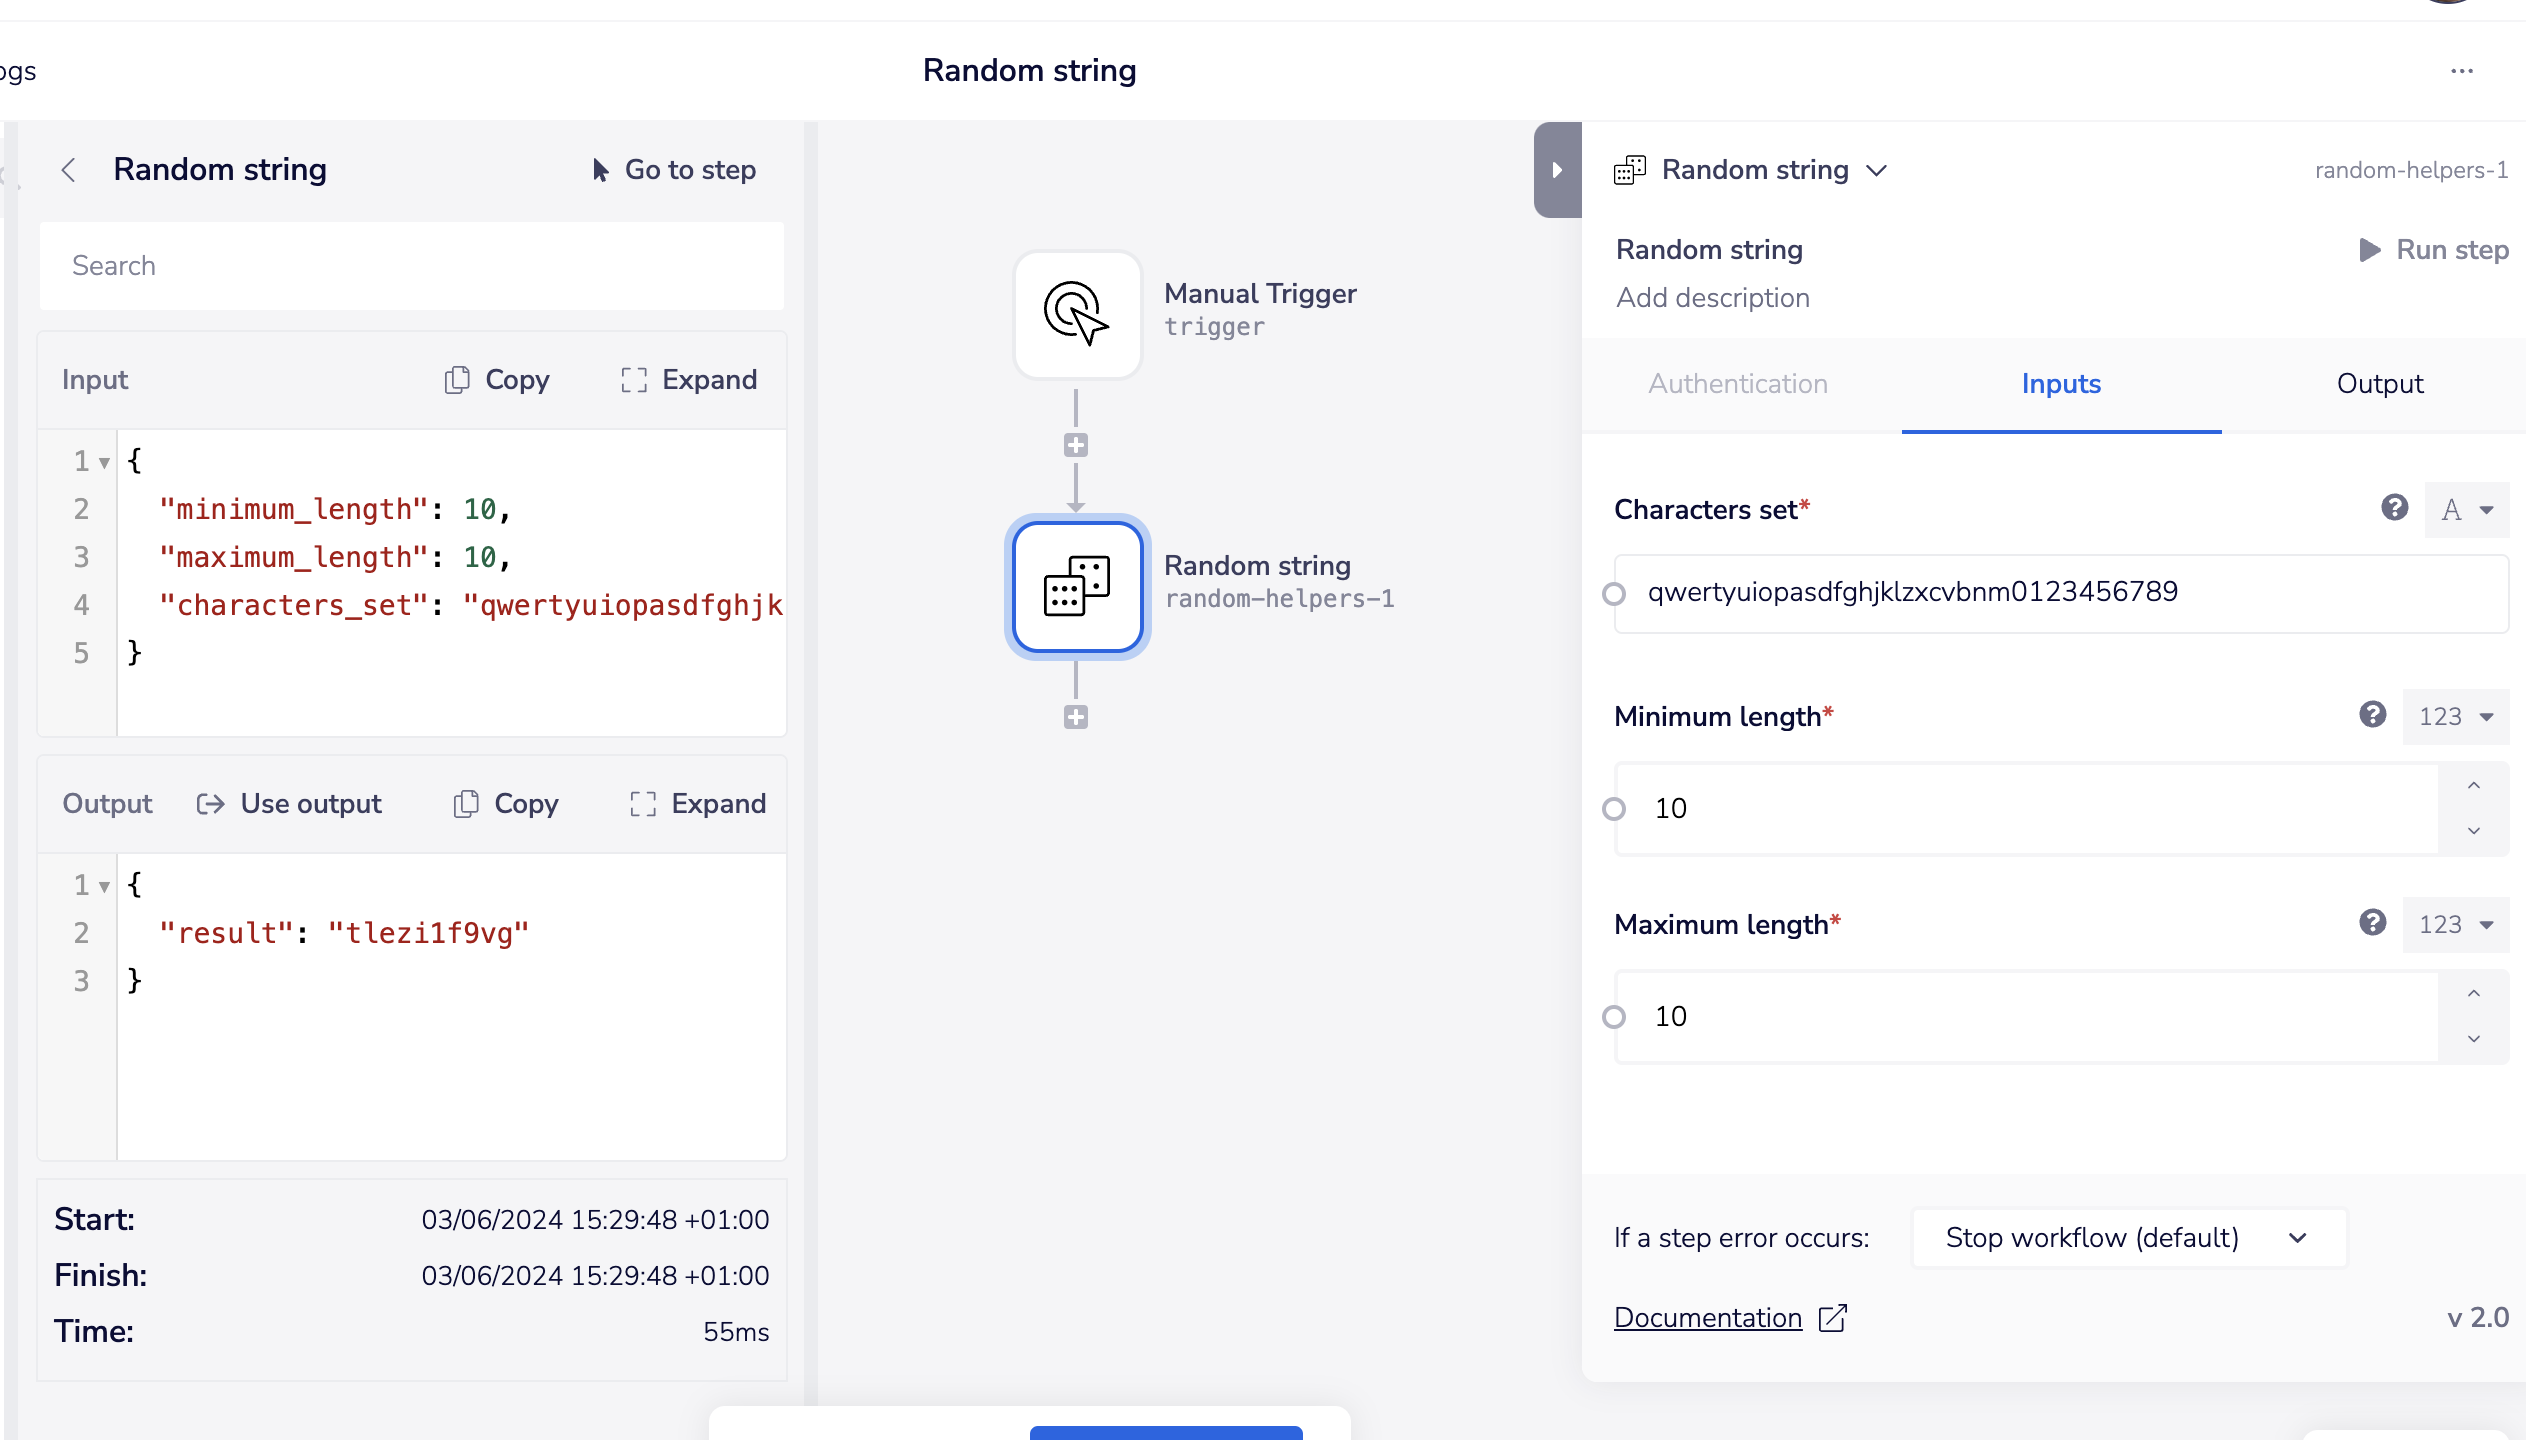Switch to the Authentication tab
Image resolution: width=2526 pixels, height=1440 pixels.
tap(1737, 384)
